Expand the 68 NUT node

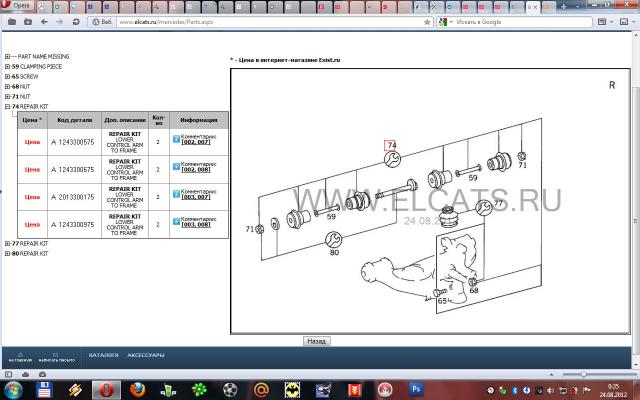pos(7,87)
